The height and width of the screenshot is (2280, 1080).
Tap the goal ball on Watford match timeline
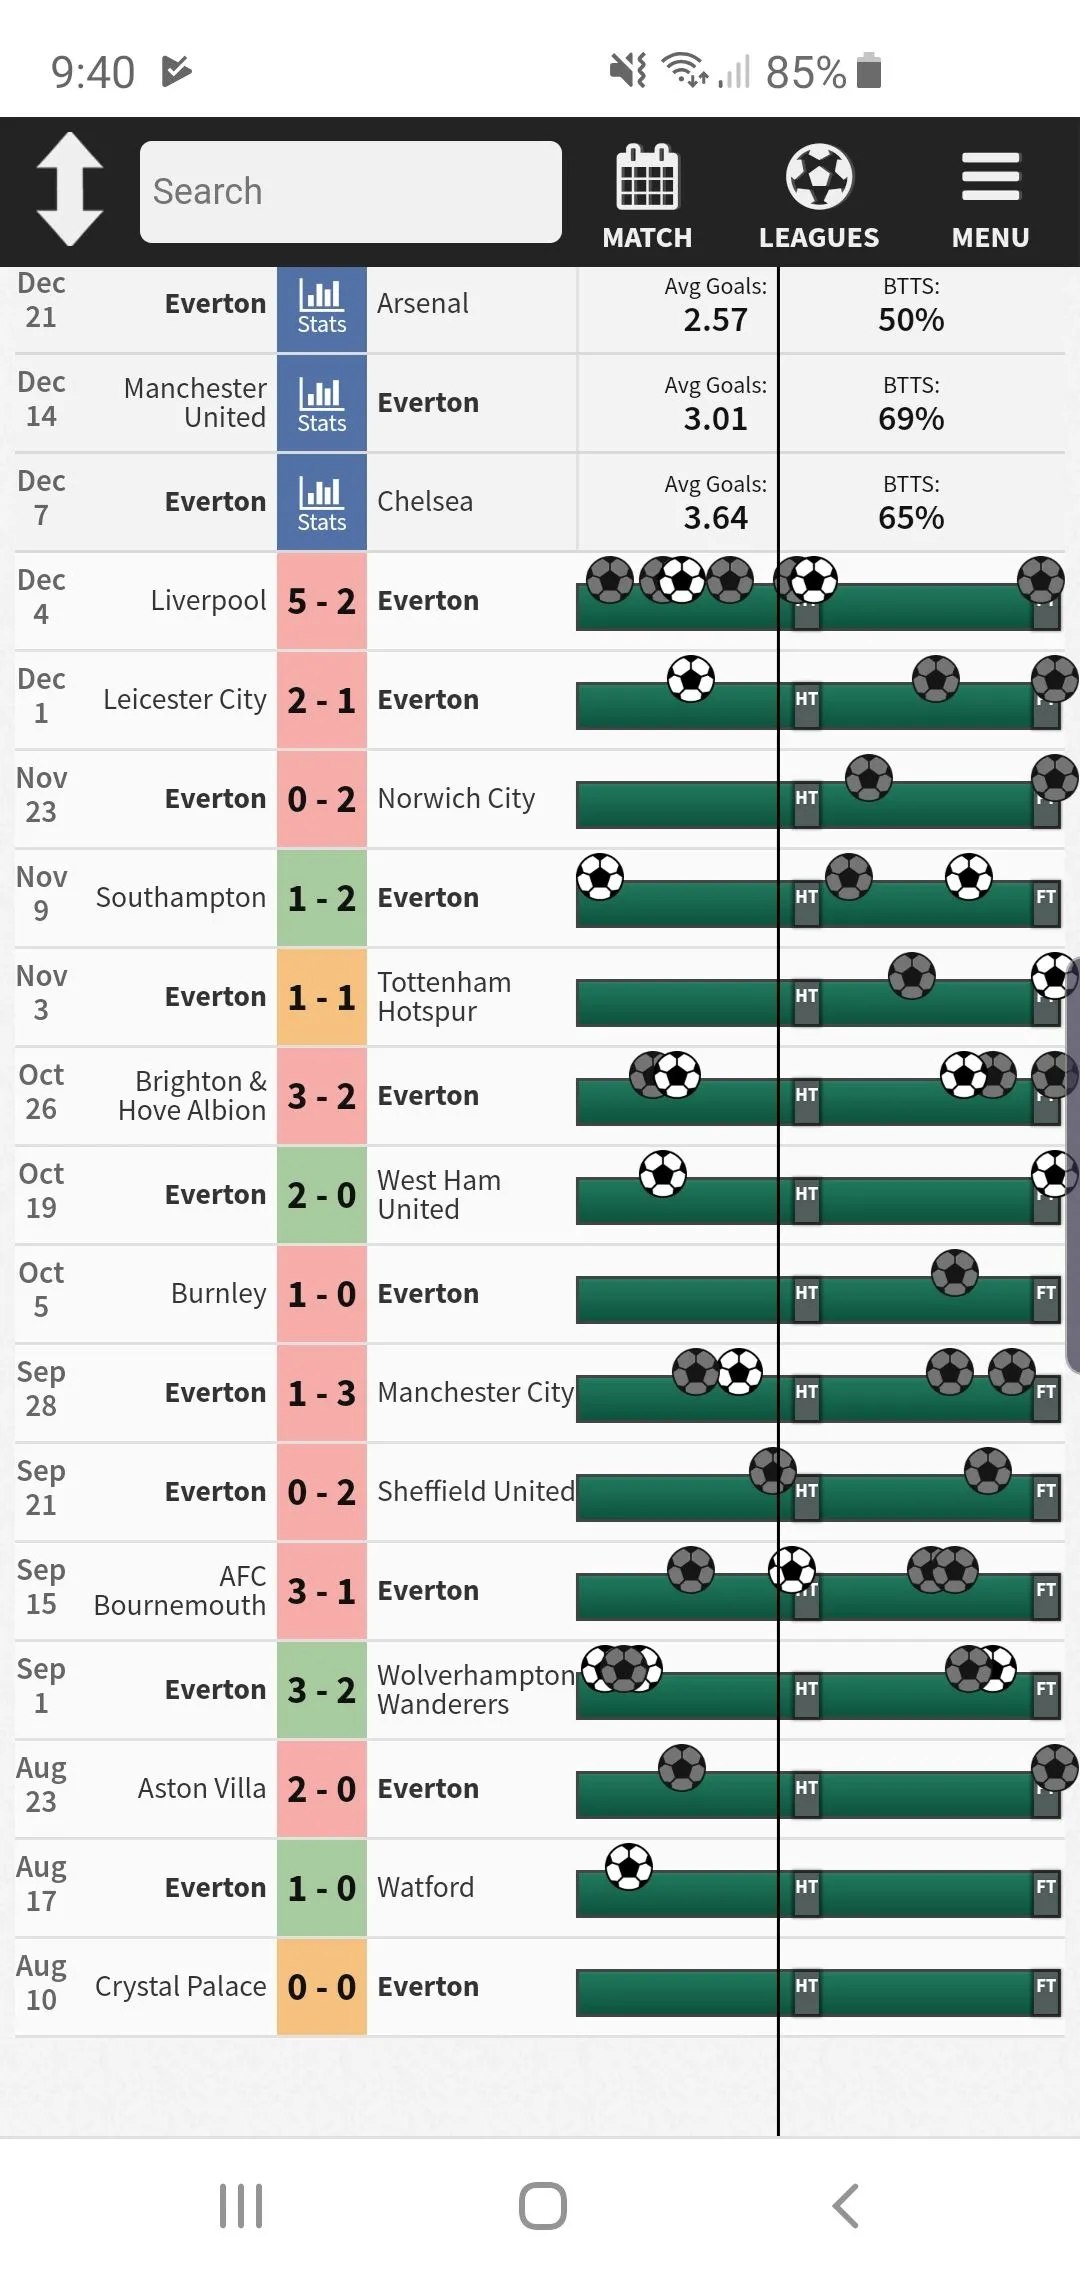[629, 1867]
